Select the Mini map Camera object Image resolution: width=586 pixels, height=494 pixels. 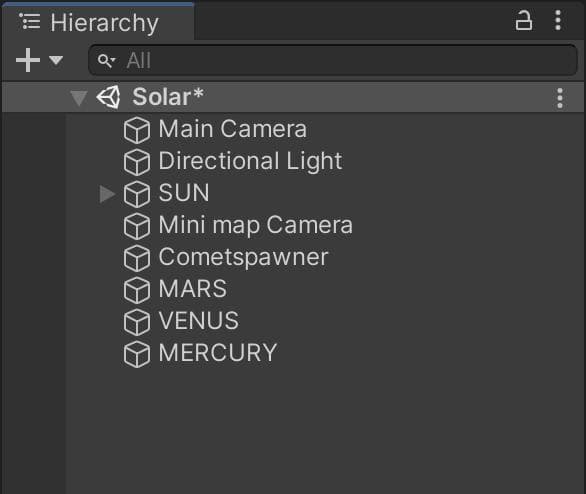[255, 225]
